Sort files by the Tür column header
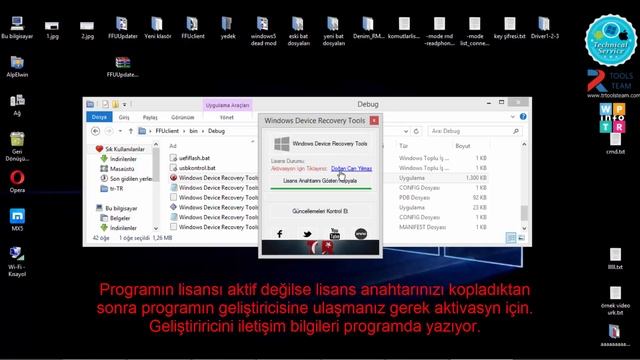The width and height of the screenshot is (640, 360). (403, 146)
